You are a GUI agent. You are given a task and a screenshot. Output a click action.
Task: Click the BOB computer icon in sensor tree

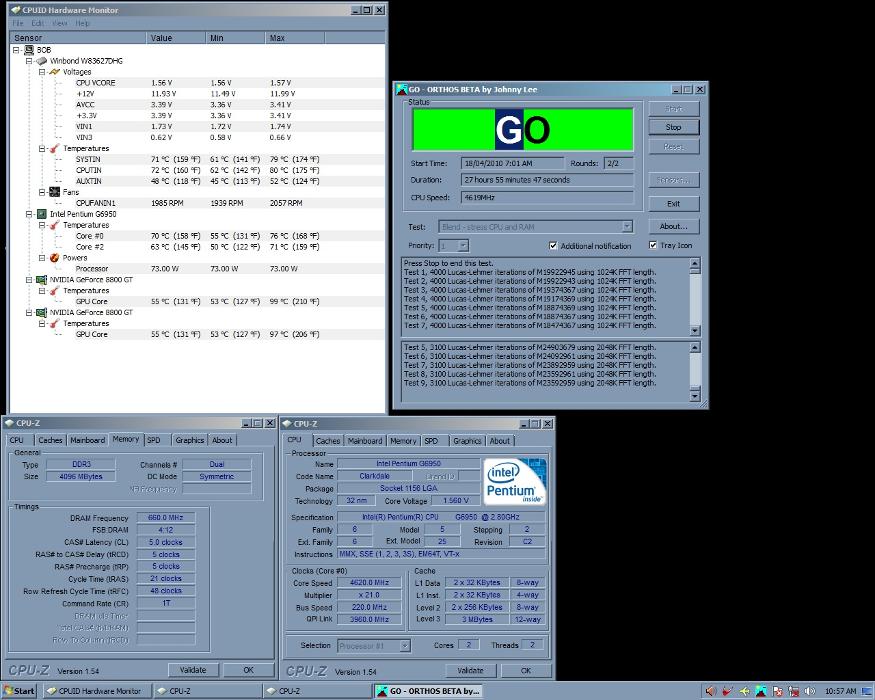[29, 50]
